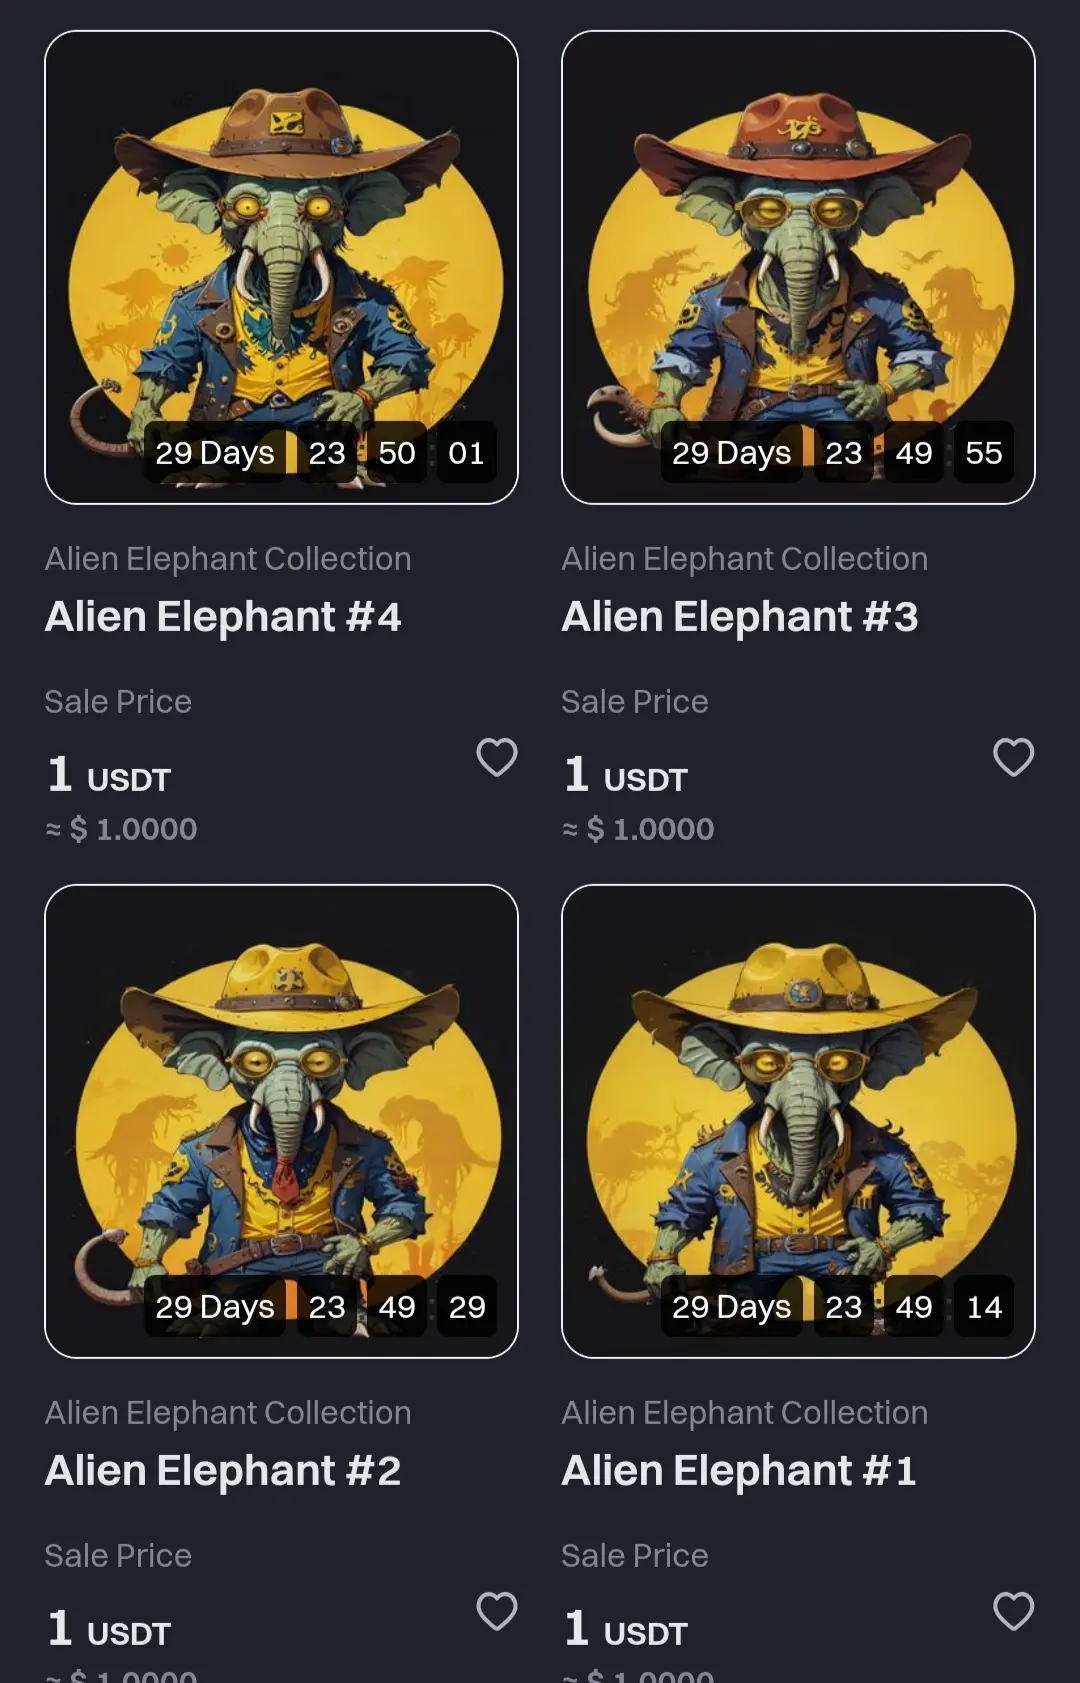Open the Alien Elephant #3 artwork image
Image resolution: width=1080 pixels, height=1683 pixels.
(x=798, y=267)
